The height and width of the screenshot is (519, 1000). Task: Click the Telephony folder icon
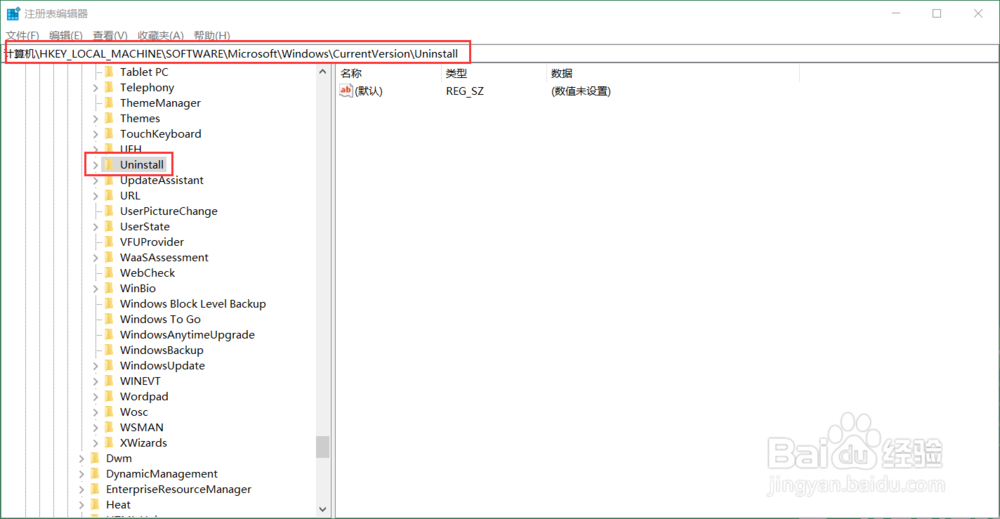[x=109, y=87]
